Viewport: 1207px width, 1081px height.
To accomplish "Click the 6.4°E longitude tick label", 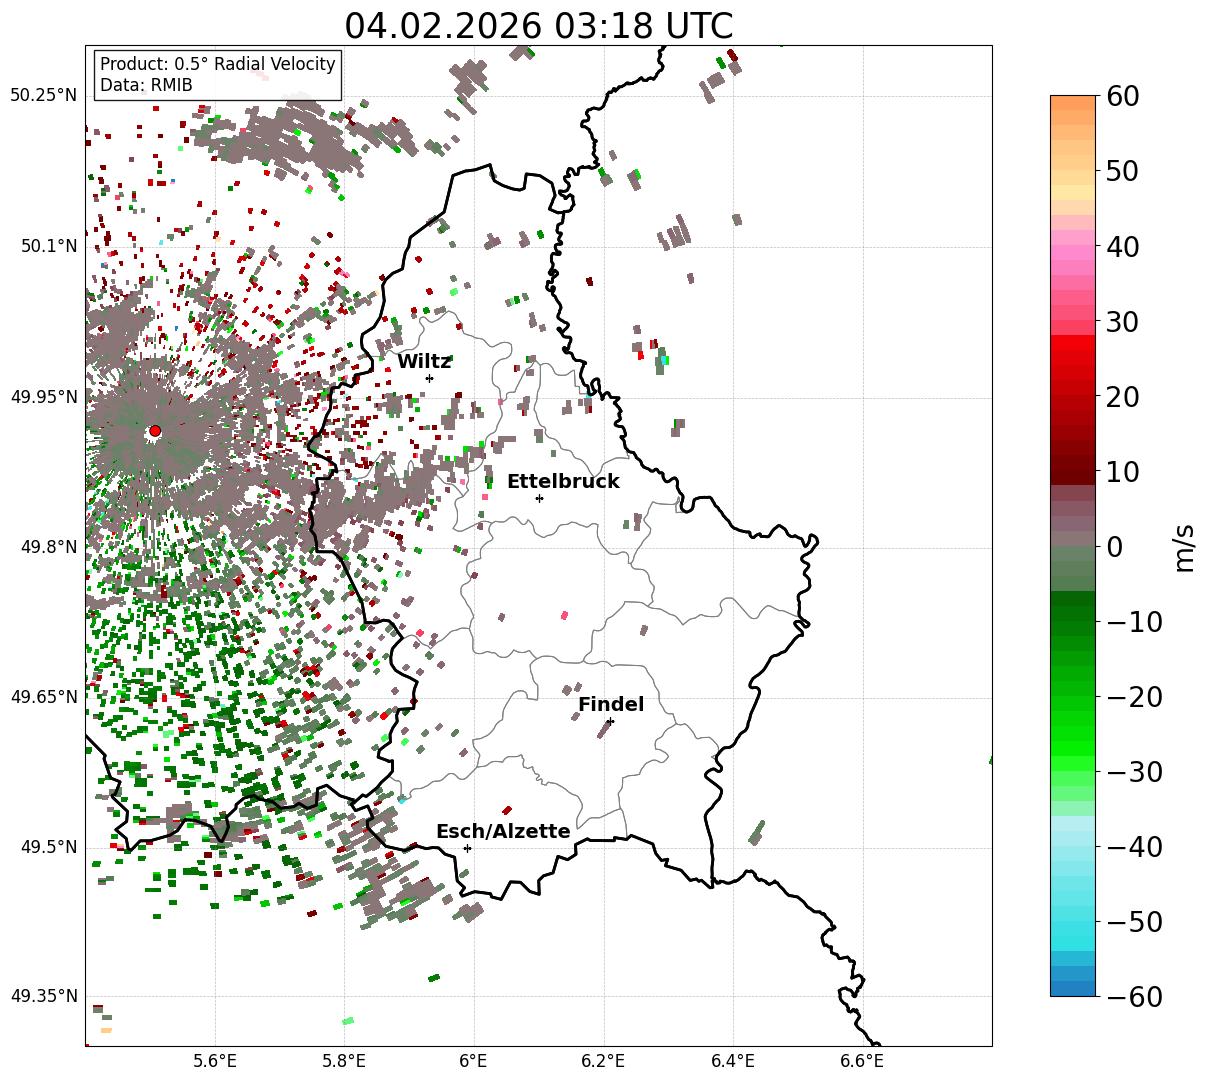I will pos(732,1060).
